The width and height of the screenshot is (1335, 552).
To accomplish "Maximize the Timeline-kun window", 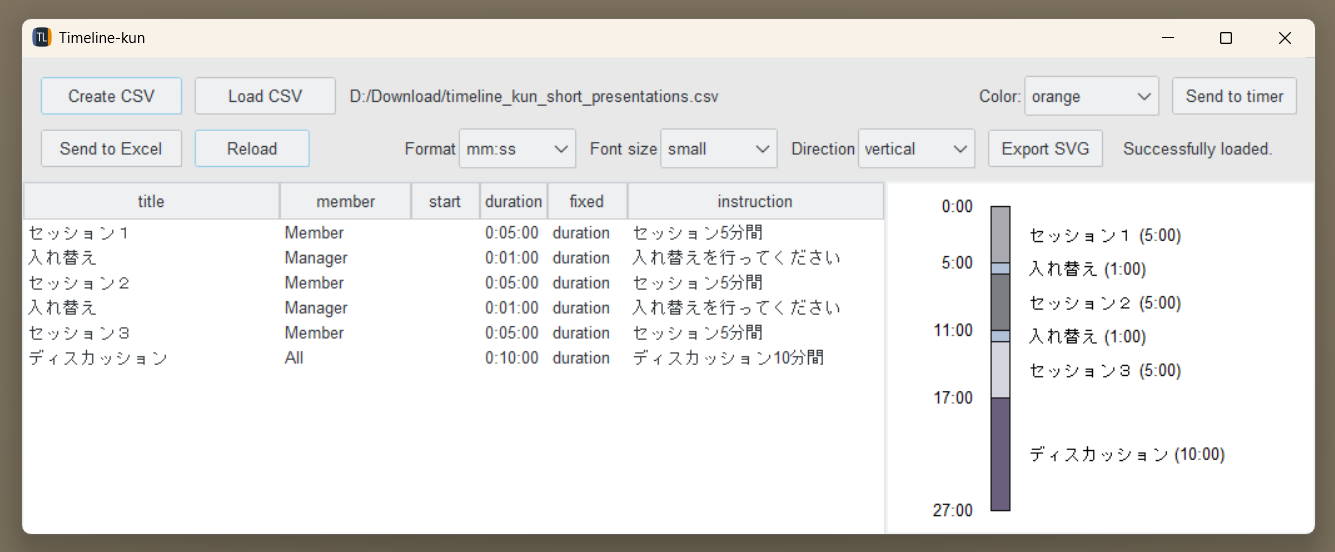I will tap(1225, 38).
